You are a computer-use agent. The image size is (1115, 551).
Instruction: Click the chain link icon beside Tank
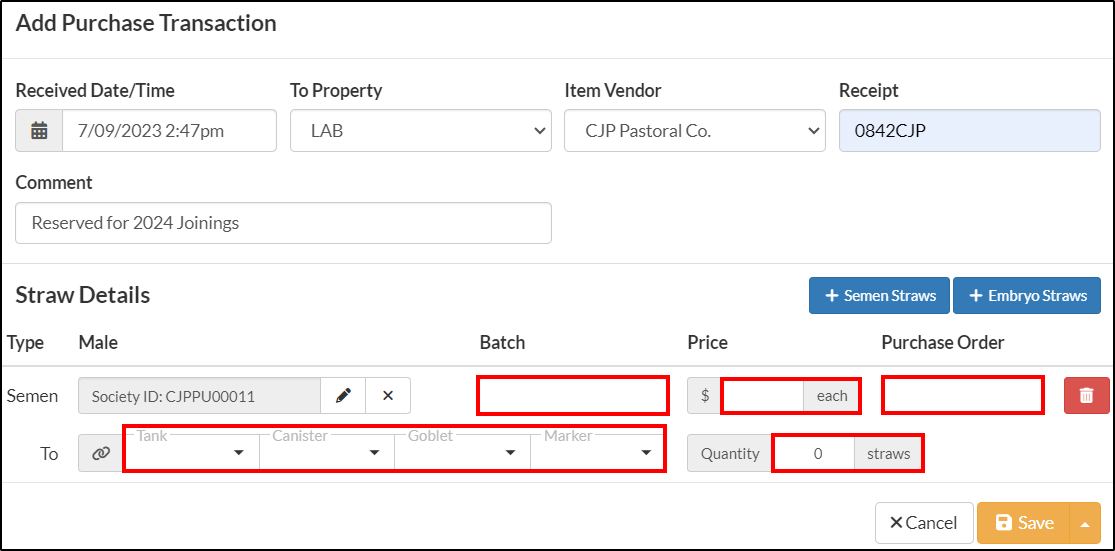tap(101, 453)
